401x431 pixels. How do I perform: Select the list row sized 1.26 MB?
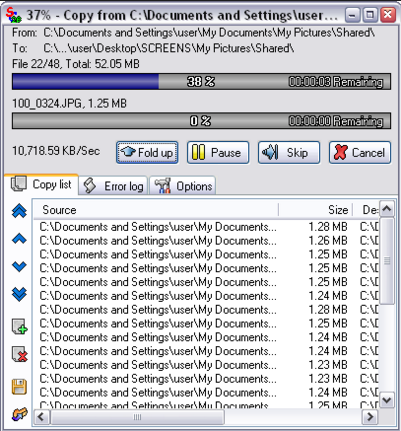206,240
